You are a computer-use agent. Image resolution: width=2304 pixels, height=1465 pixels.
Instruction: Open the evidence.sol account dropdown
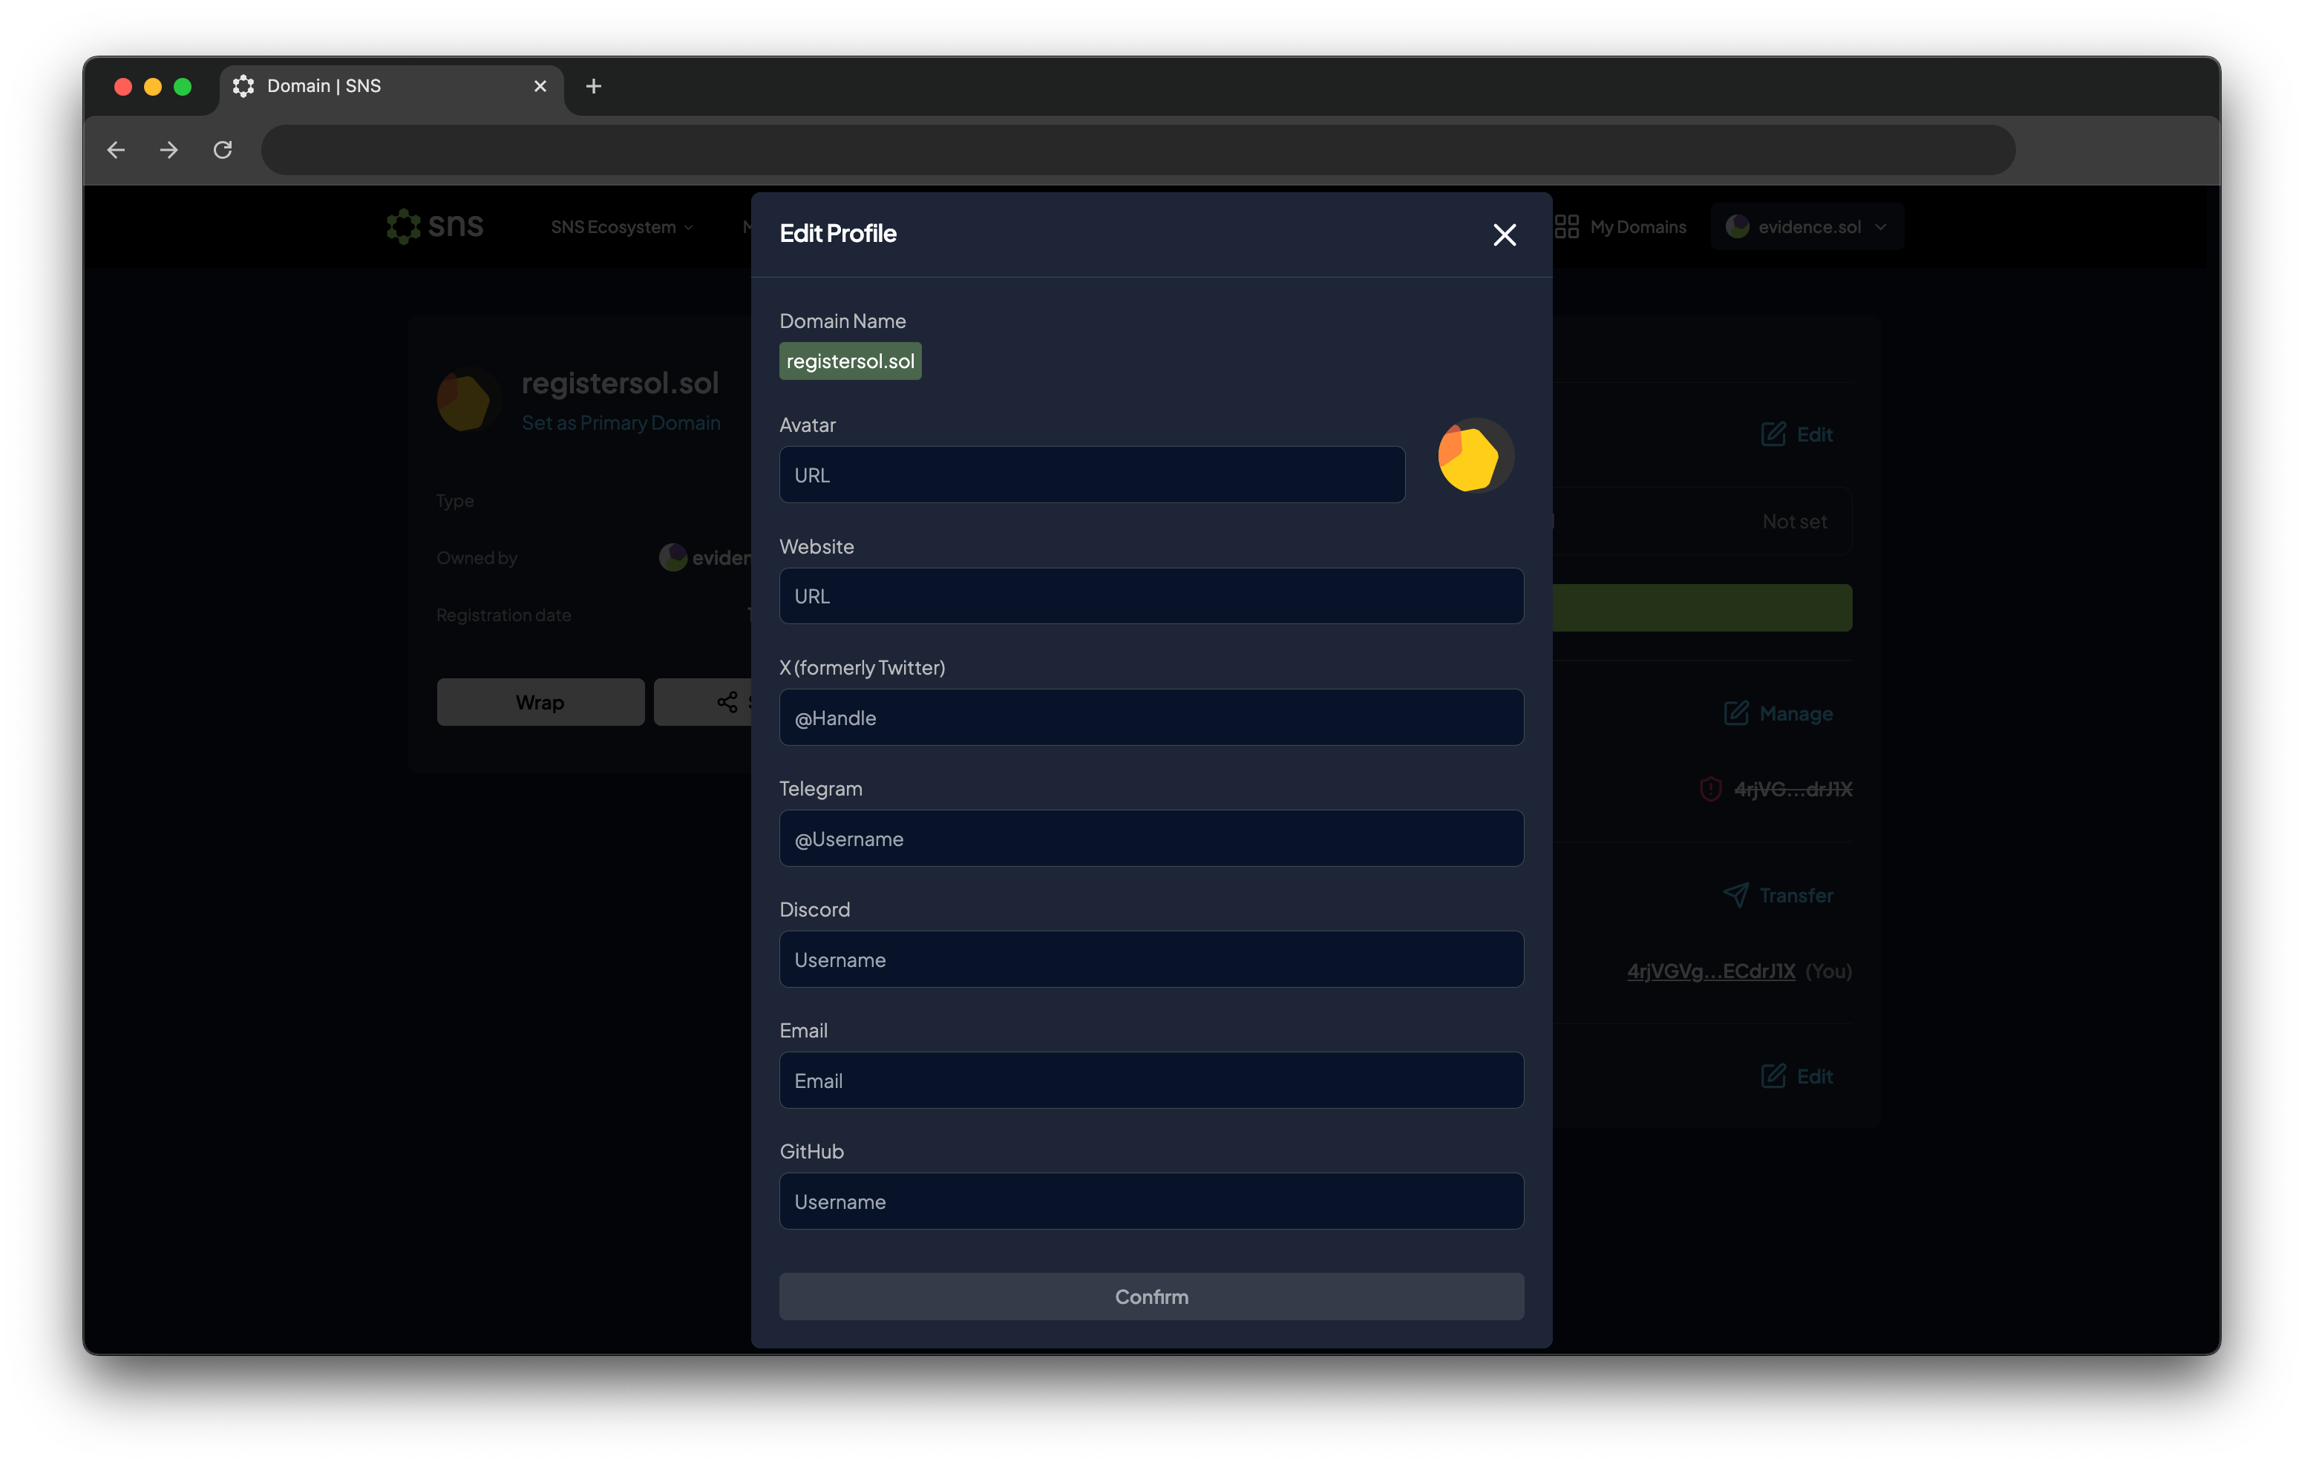(x=1808, y=227)
